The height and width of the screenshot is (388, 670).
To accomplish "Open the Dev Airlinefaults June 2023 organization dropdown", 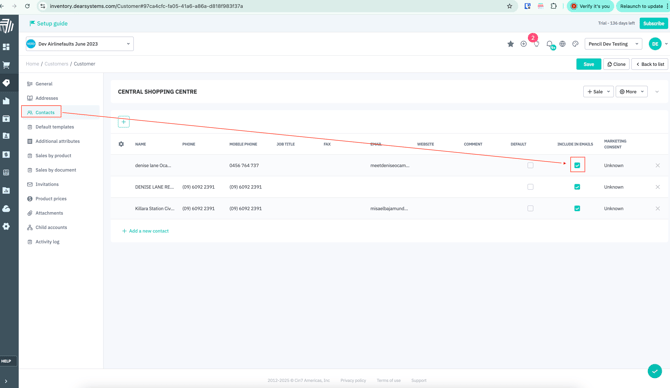I will [79, 44].
